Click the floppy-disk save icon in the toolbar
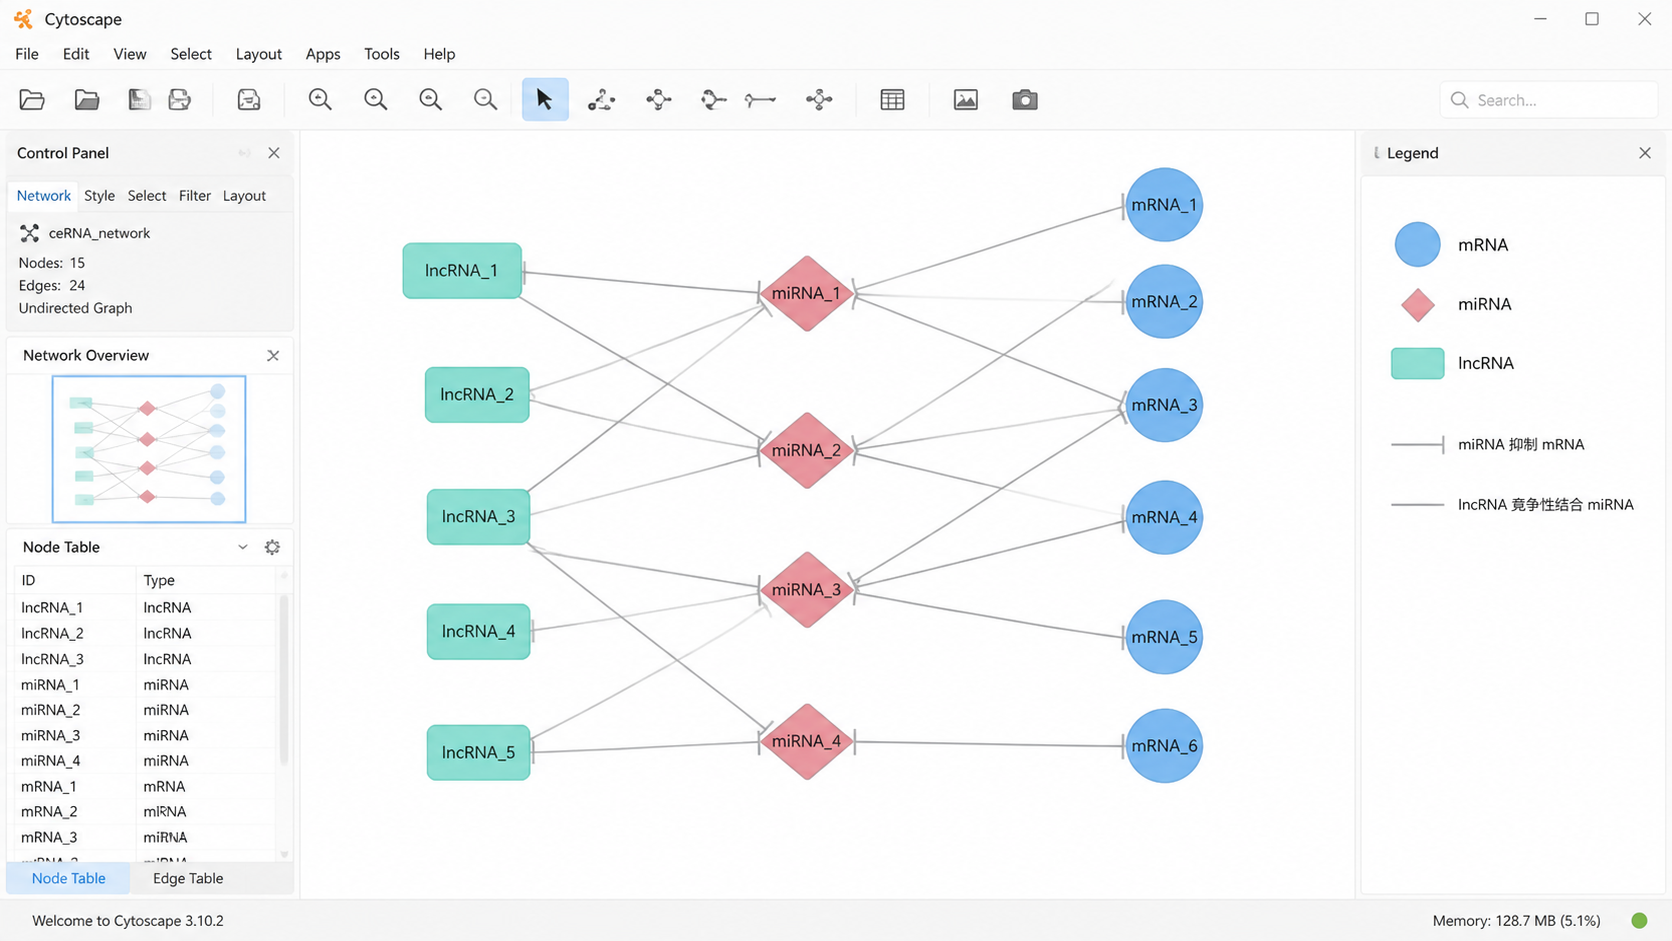 pos(139,100)
